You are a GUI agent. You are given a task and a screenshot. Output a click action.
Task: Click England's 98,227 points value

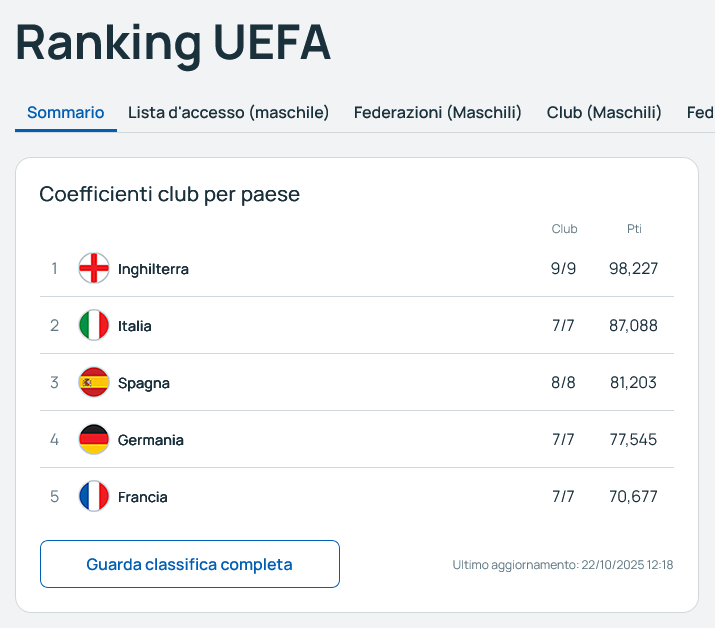633,269
